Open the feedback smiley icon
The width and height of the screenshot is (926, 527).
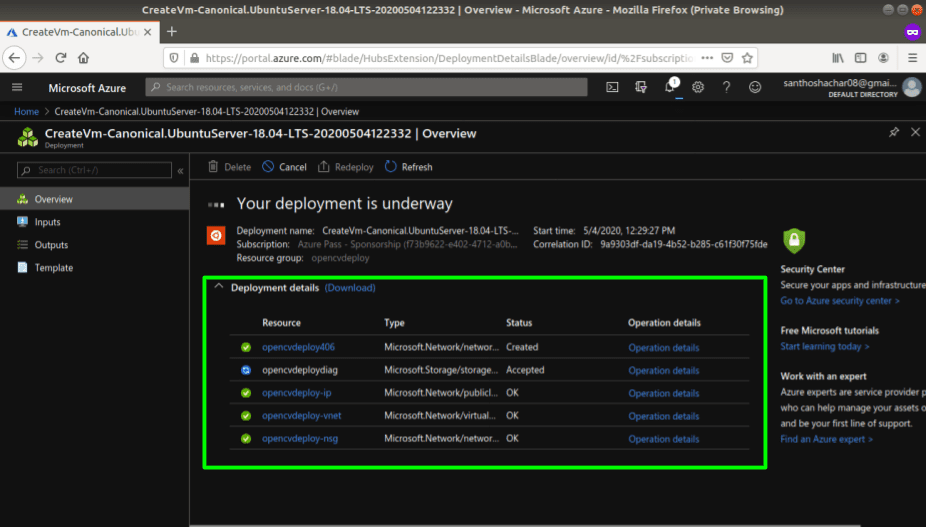tap(755, 87)
